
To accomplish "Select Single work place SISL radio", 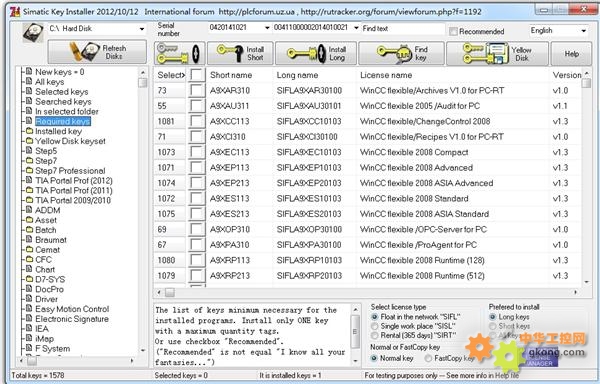I will pos(375,326).
